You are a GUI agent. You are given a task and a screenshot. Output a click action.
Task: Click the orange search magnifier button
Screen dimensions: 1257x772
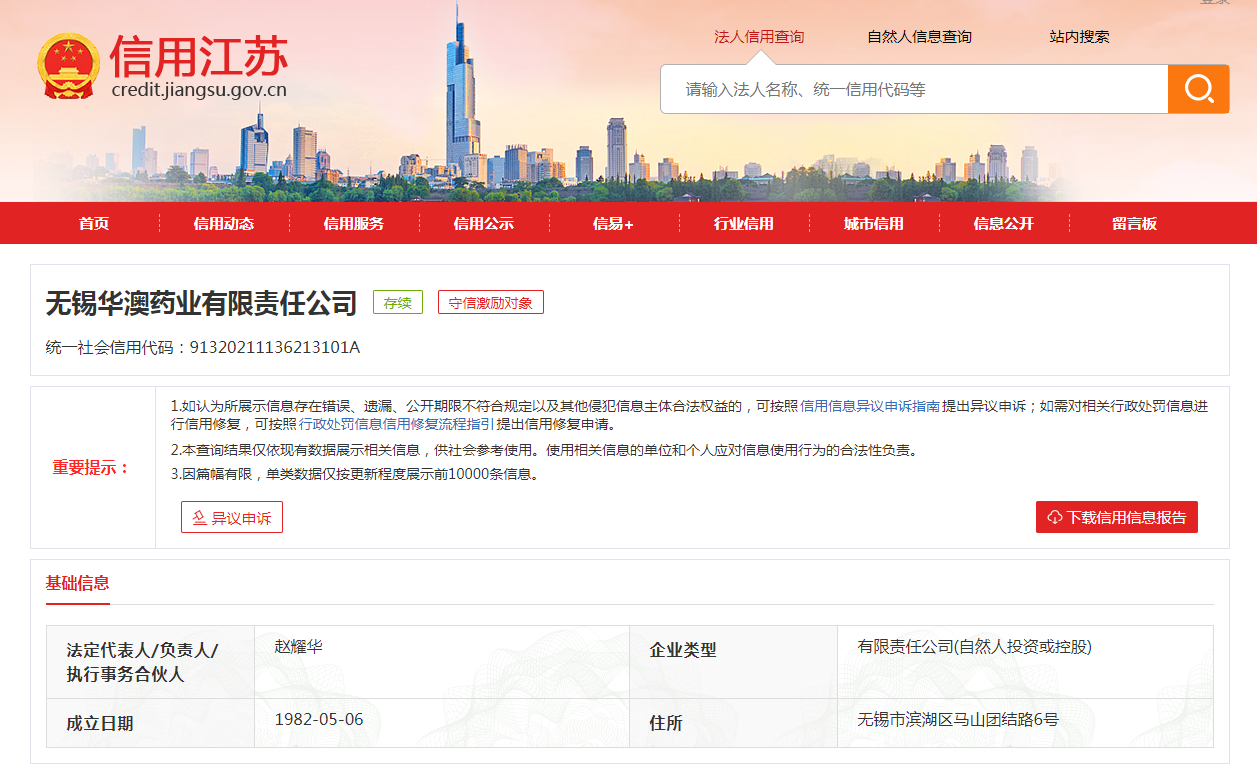[x=1198, y=89]
